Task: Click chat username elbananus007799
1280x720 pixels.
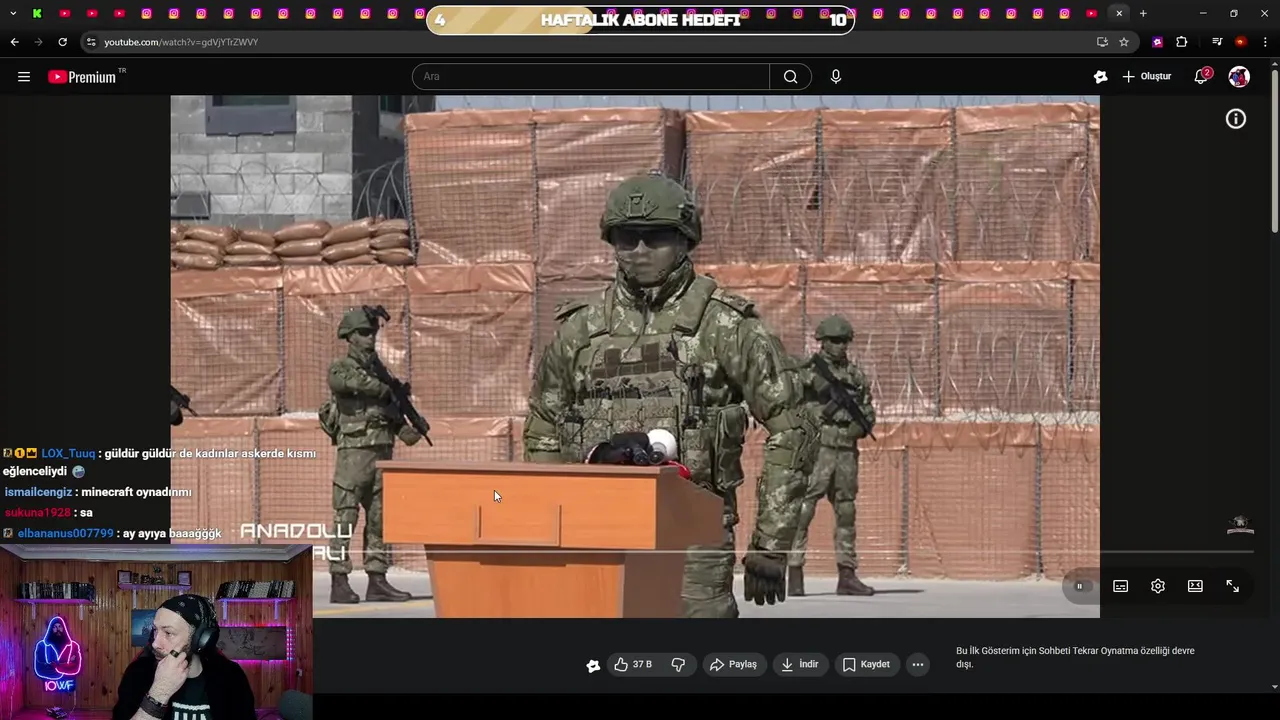Action: [x=66, y=534]
